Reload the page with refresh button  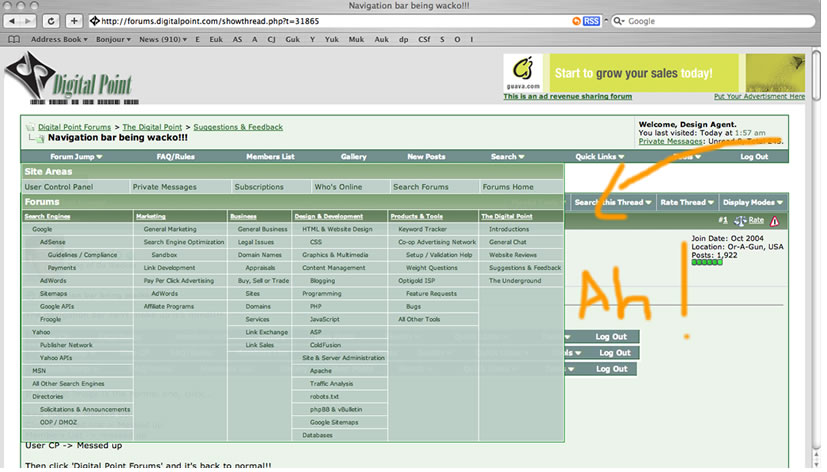click(51, 21)
